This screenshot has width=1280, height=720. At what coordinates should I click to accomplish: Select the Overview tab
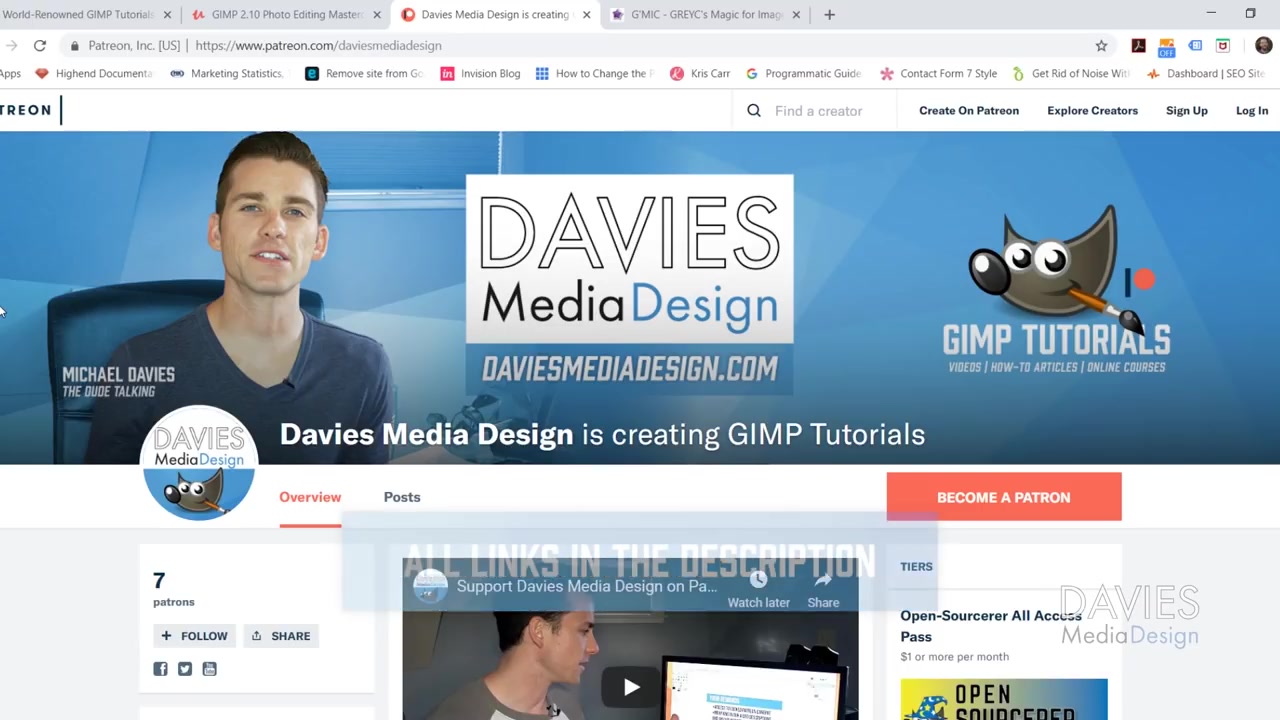tap(310, 497)
